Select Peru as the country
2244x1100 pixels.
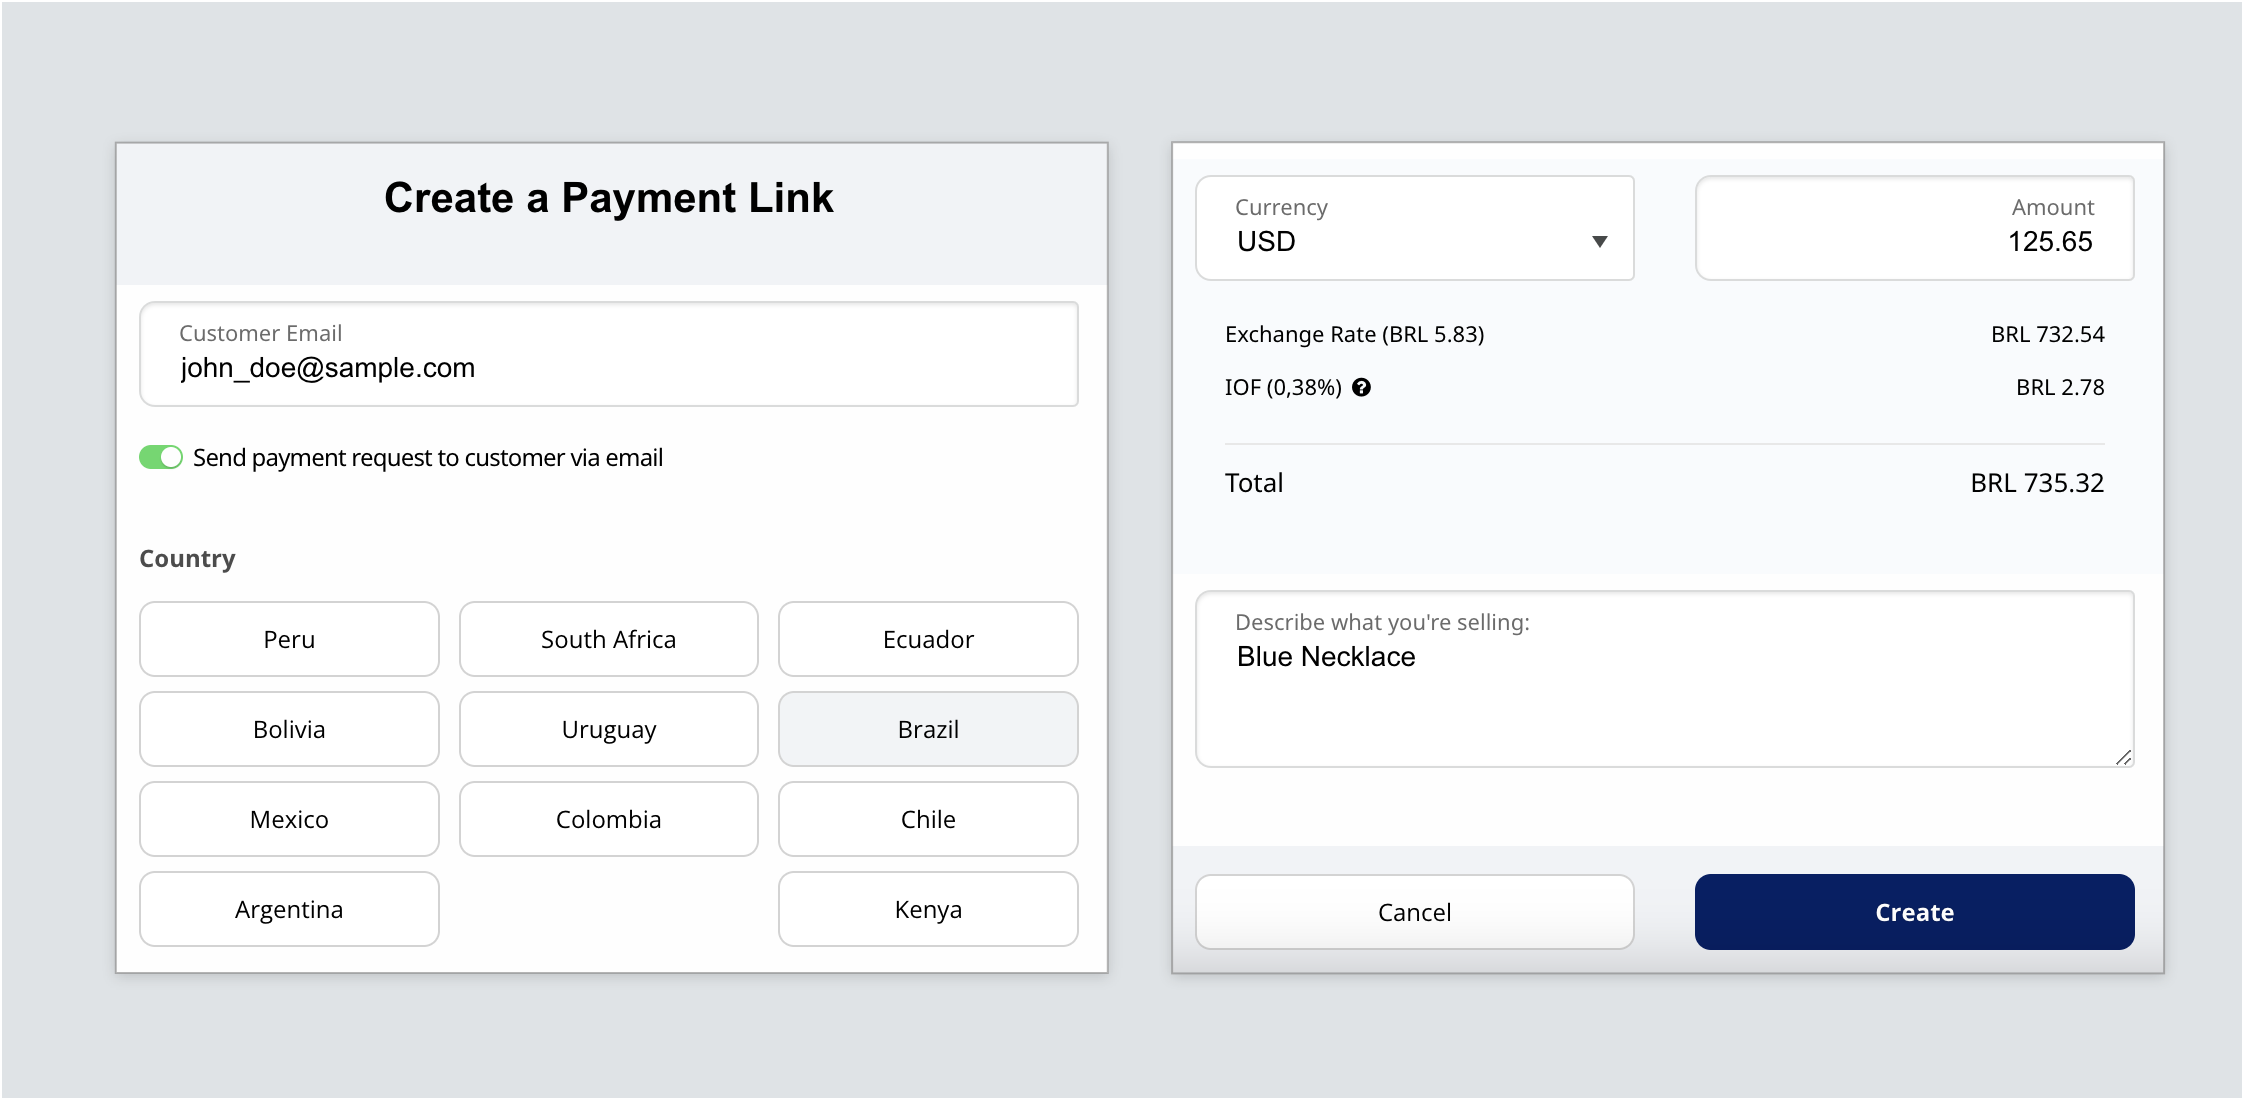pyautogui.click(x=289, y=639)
